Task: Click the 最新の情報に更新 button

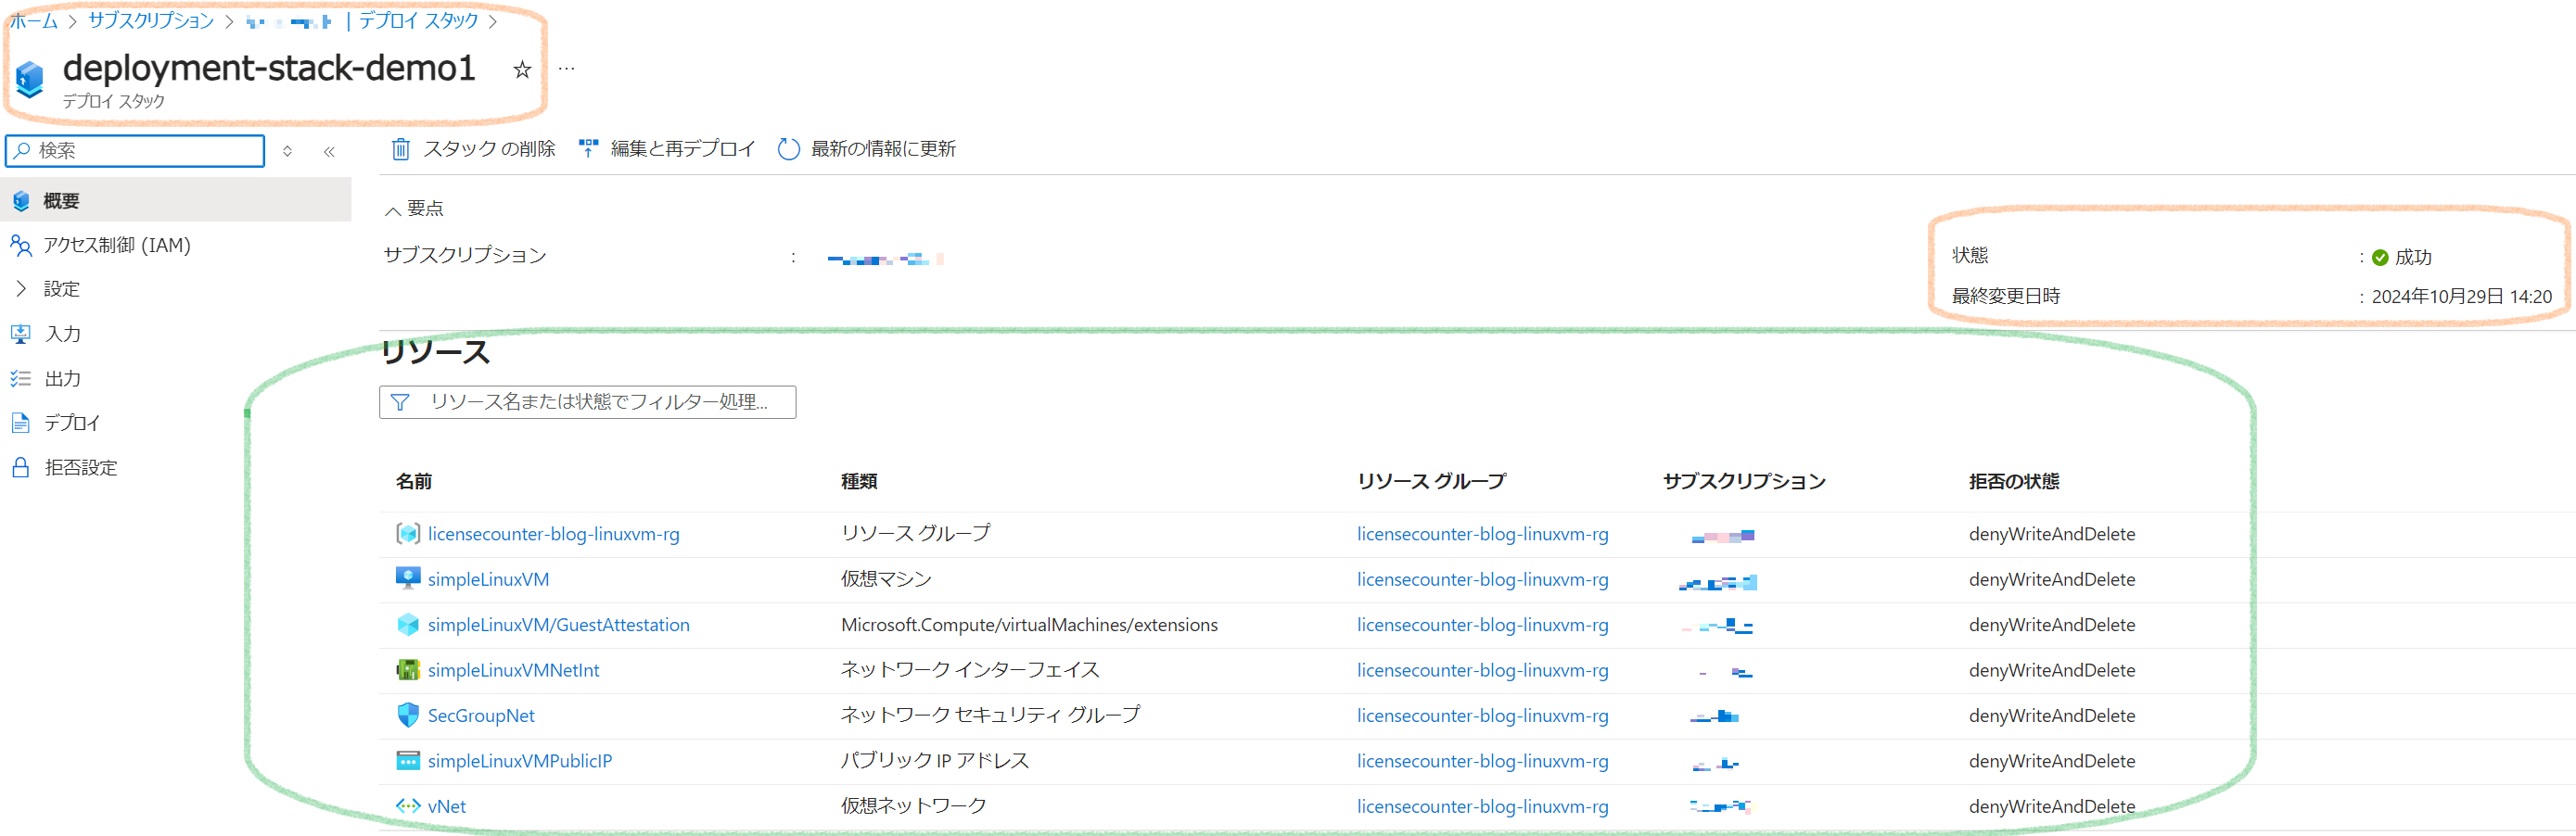Action: [867, 149]
